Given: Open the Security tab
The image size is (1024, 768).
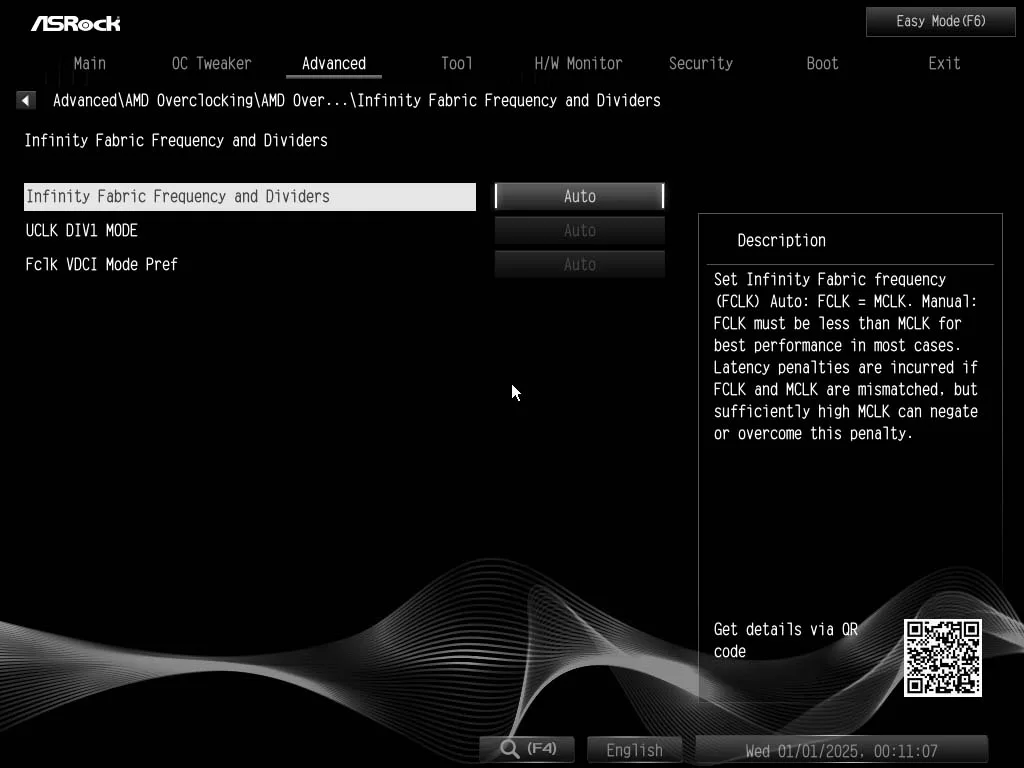Looking at the screenshot, I should (x=701, y=63).
